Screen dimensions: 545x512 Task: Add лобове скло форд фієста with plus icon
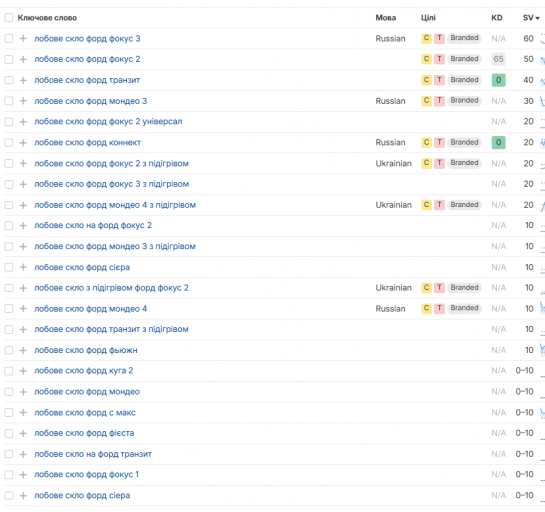(x=23, y=433)
